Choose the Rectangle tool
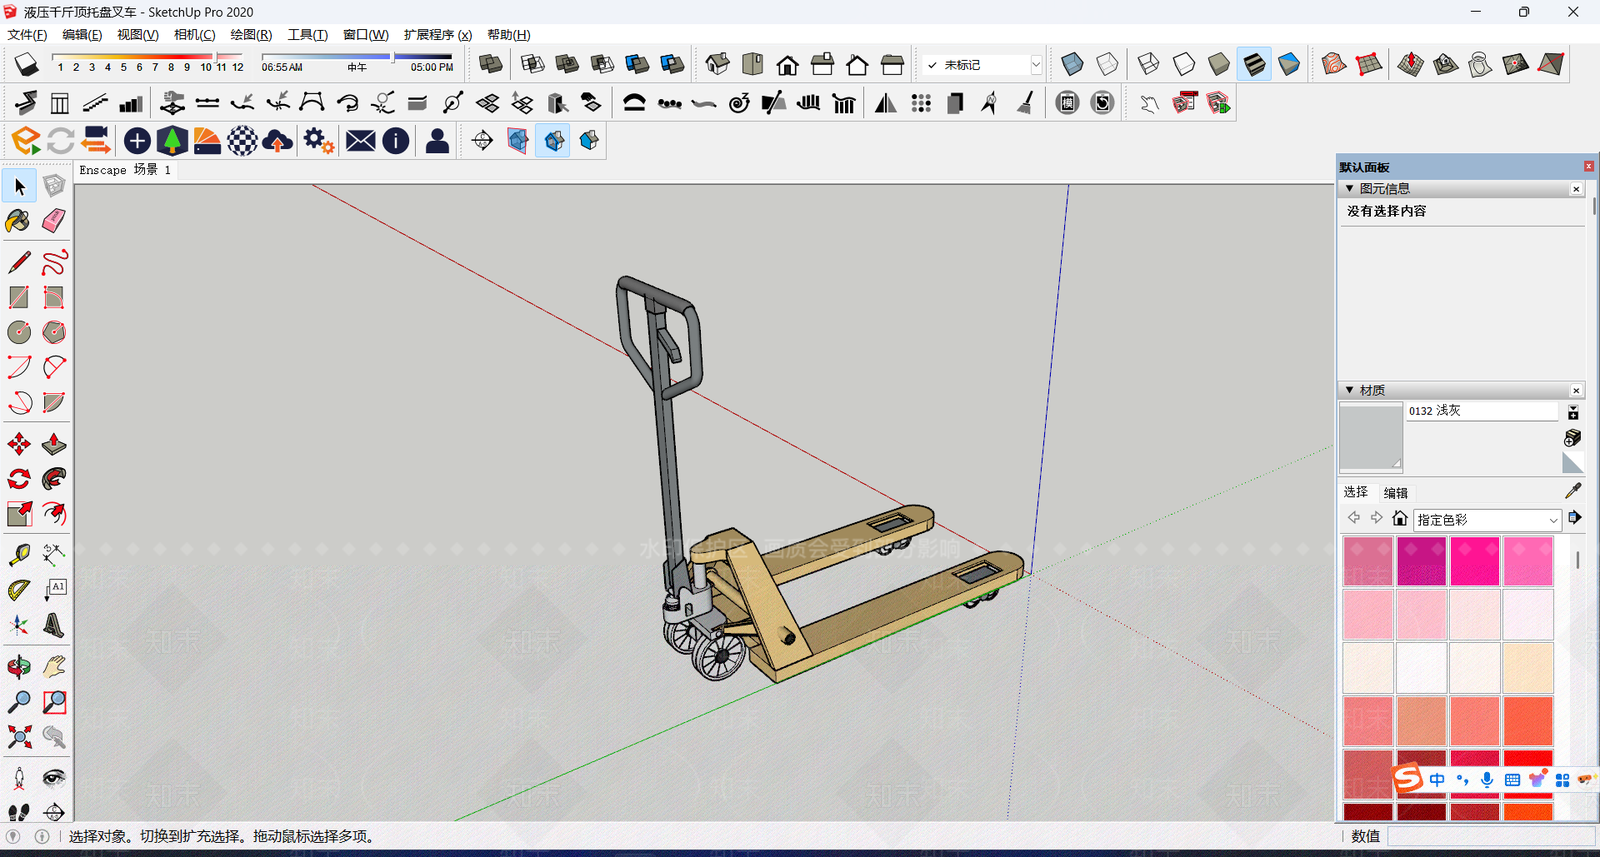This screenshot has width=1600, height=857. [x=18, y=297]
